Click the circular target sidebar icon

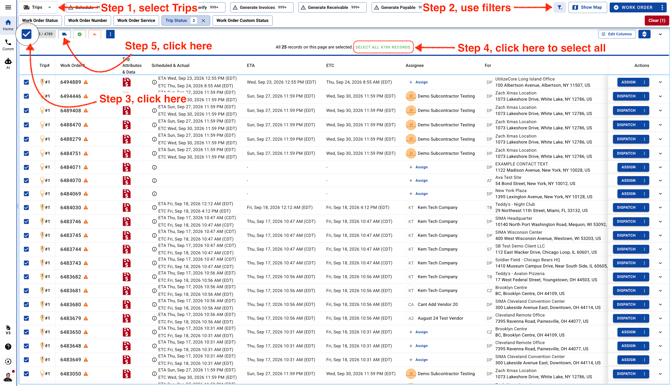[8, 362]
